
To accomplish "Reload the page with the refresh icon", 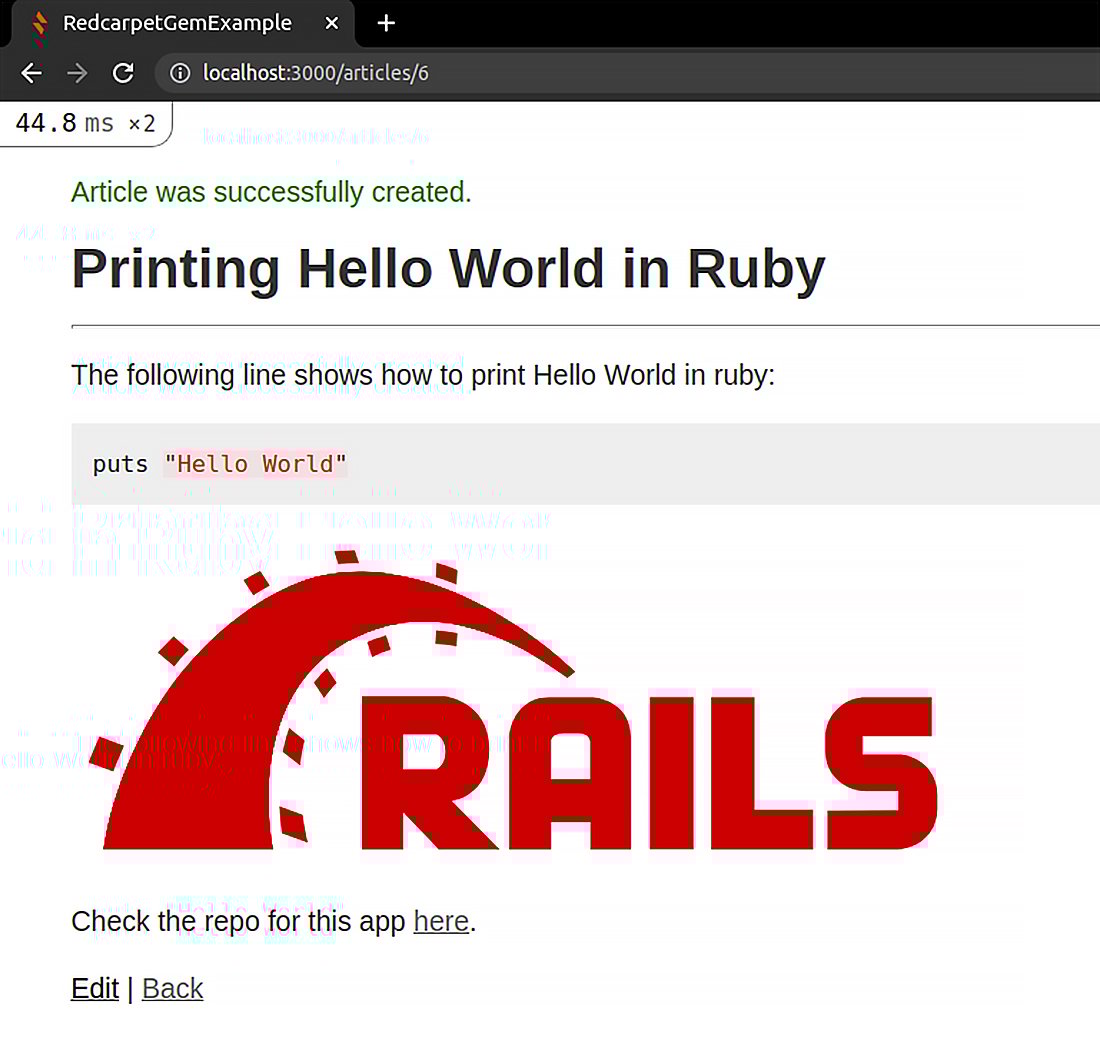I will [123, 73].
